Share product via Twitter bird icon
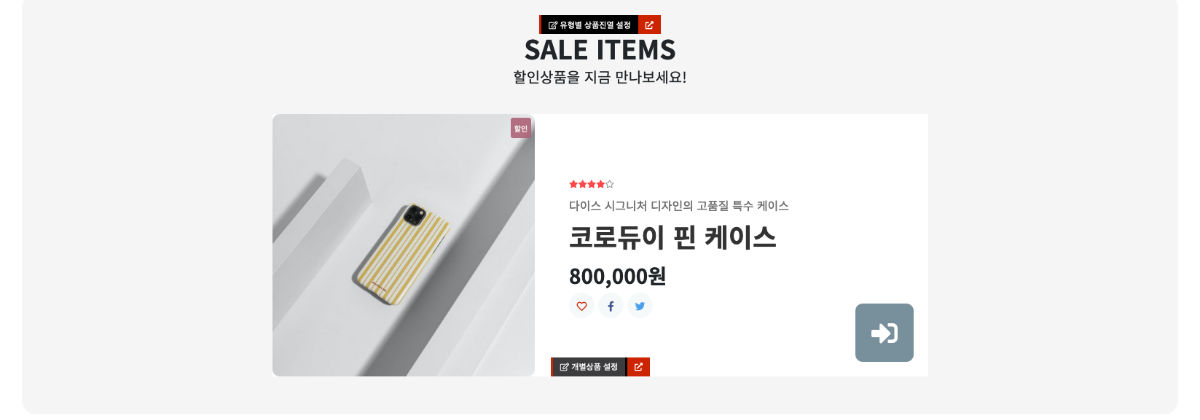1200x420 pixels. 640,306
